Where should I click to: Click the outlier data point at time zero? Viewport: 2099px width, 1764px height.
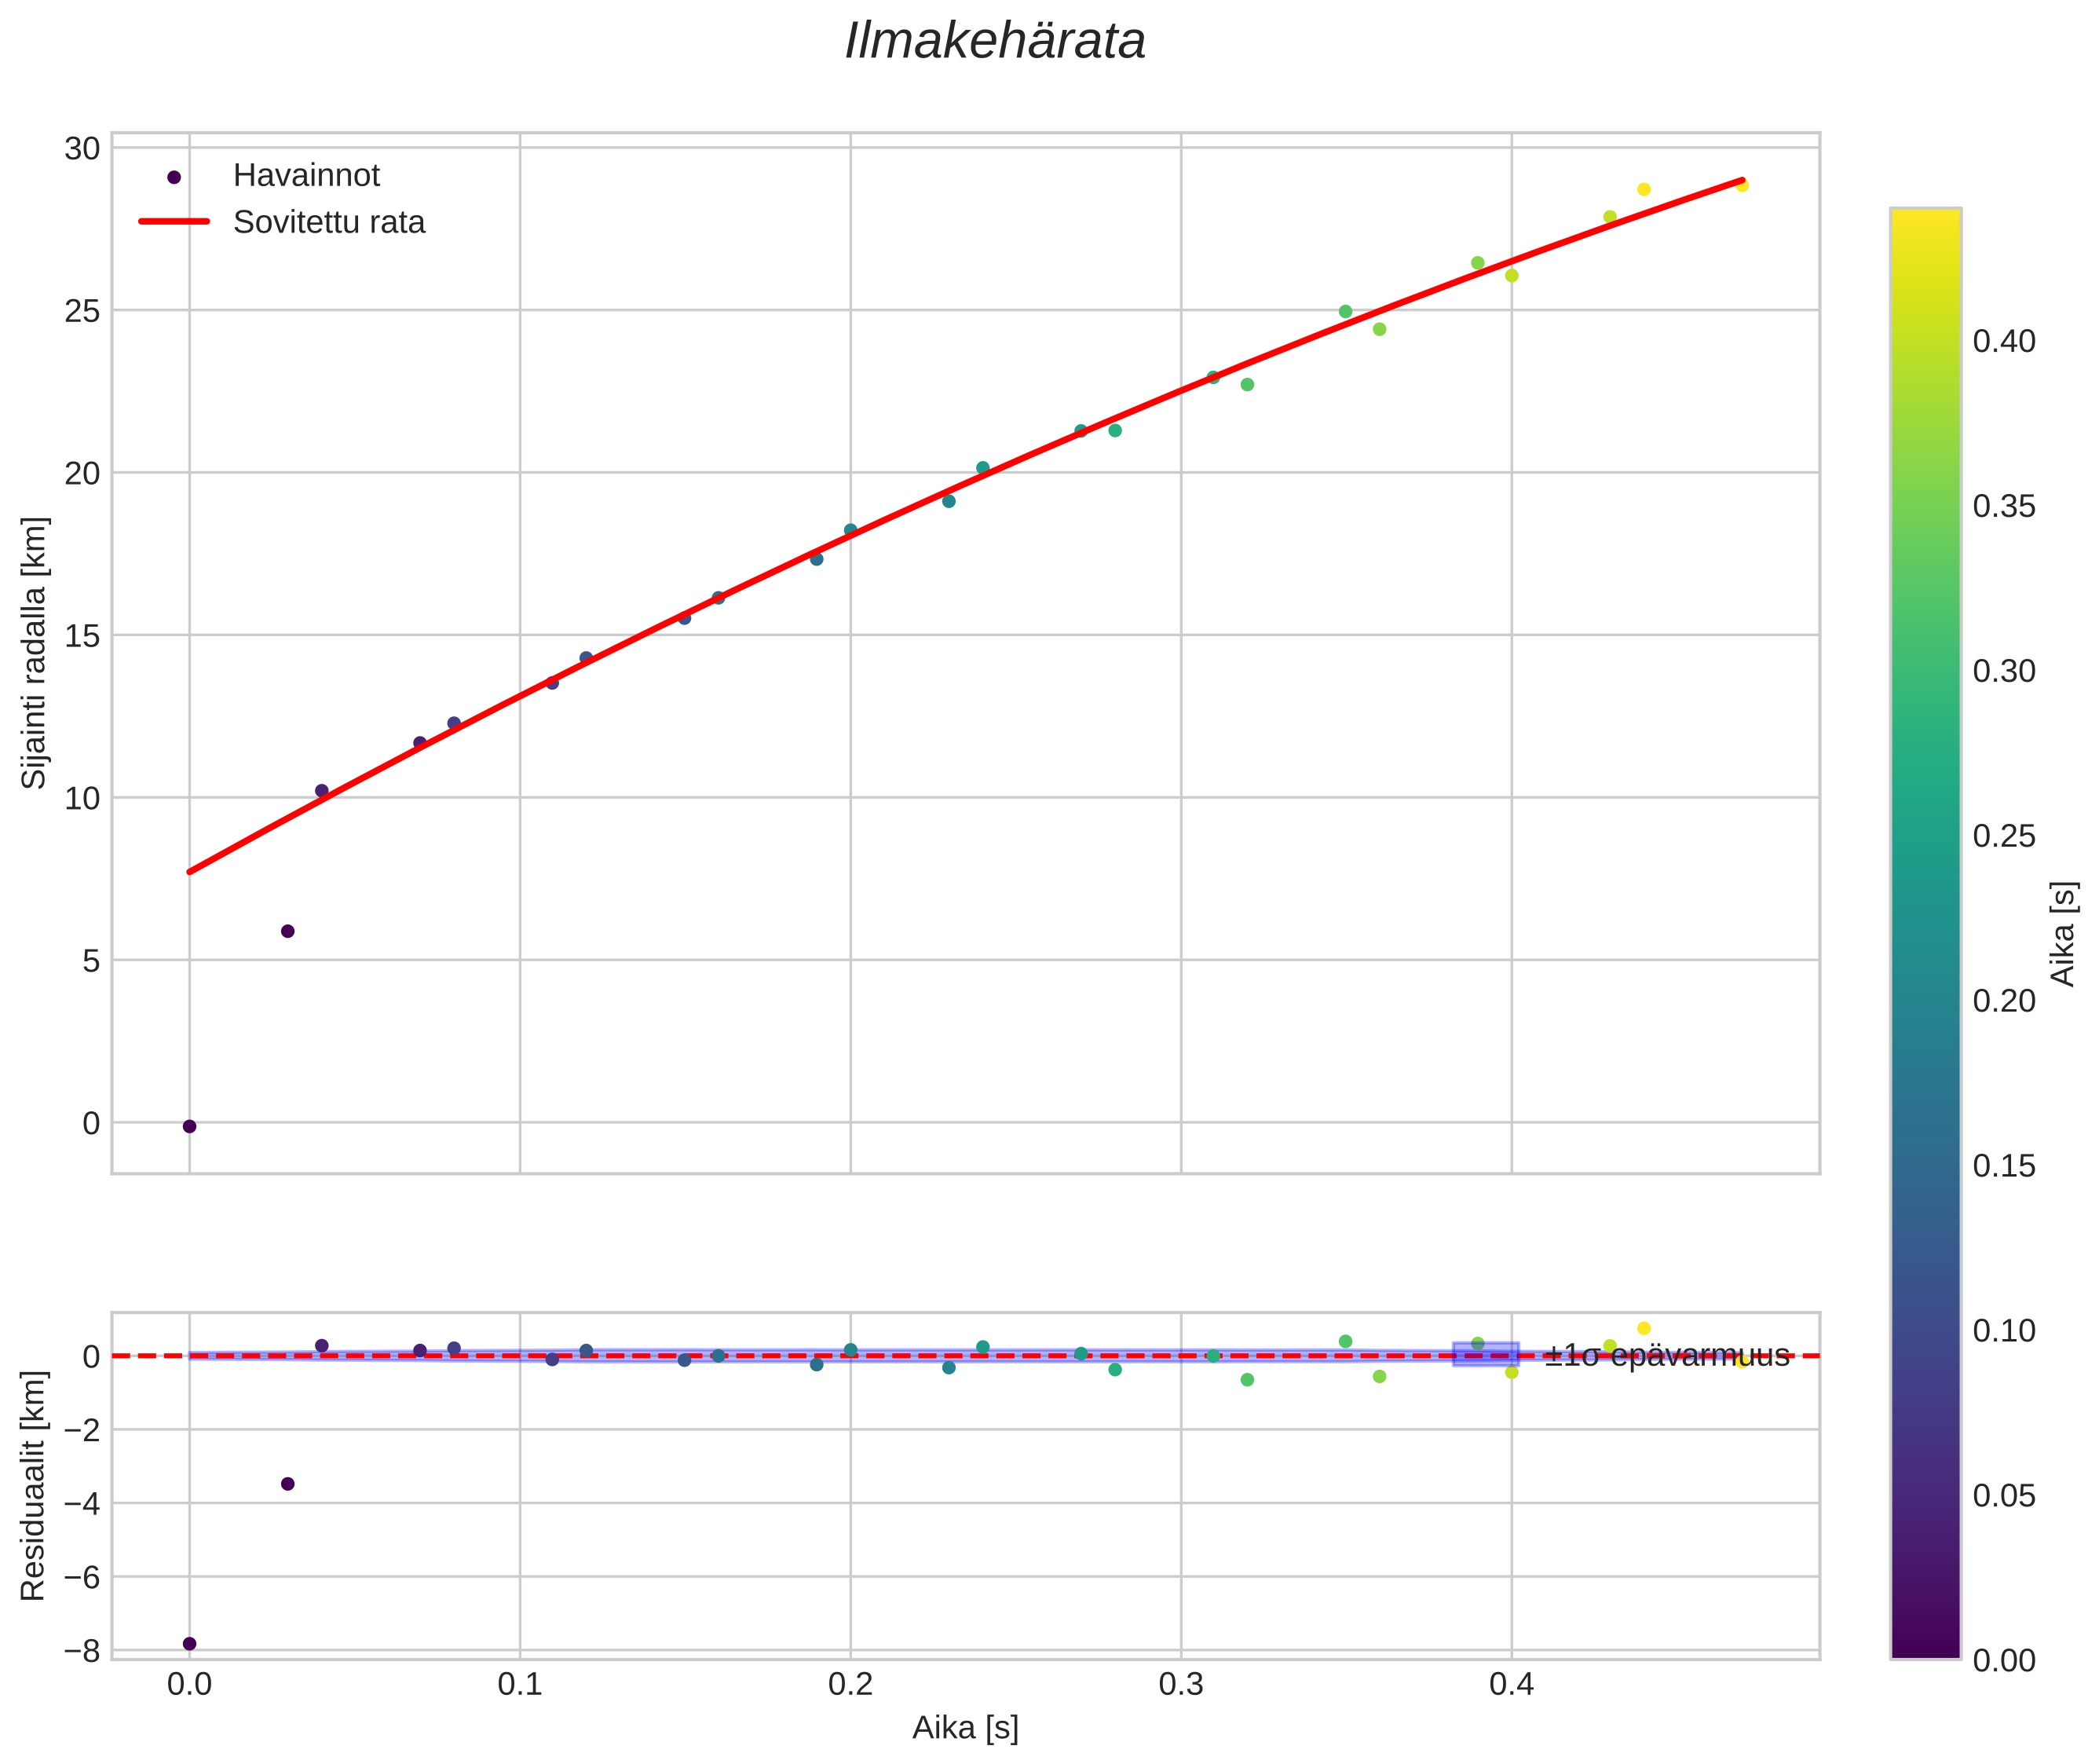(x=189, y=1126)
